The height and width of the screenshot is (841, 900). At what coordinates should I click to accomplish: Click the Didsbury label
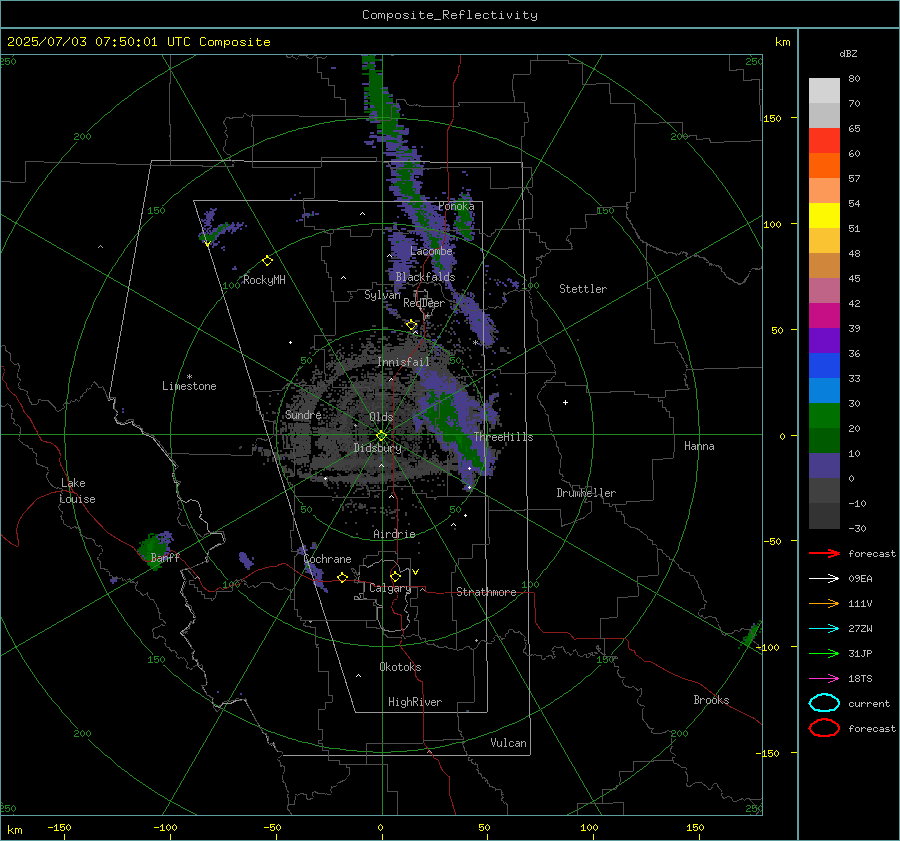377,448
